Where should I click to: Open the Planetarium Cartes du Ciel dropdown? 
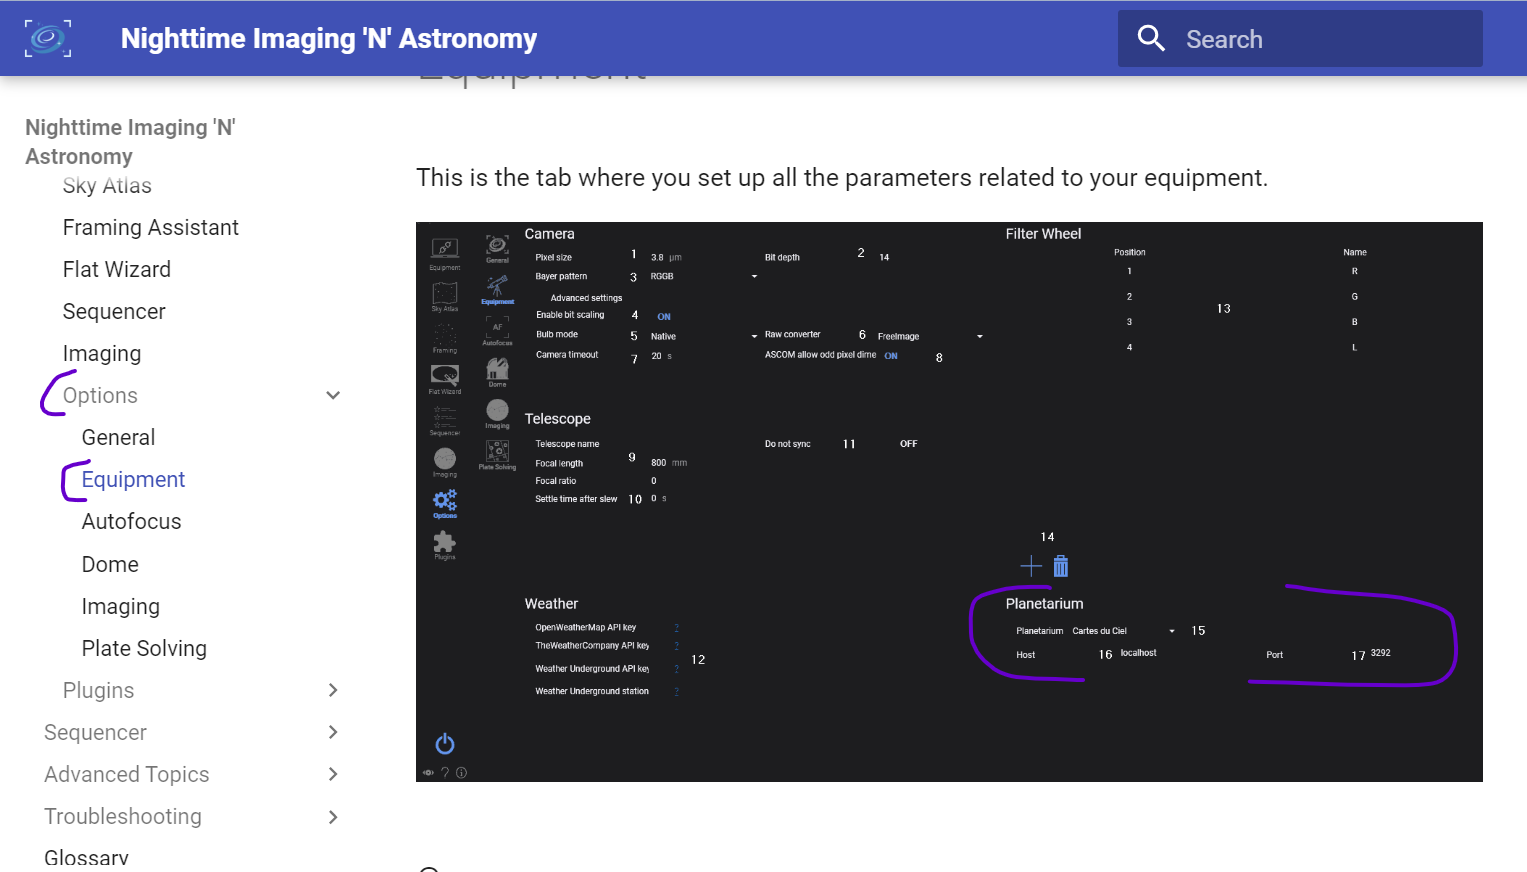click(1172, 631)
